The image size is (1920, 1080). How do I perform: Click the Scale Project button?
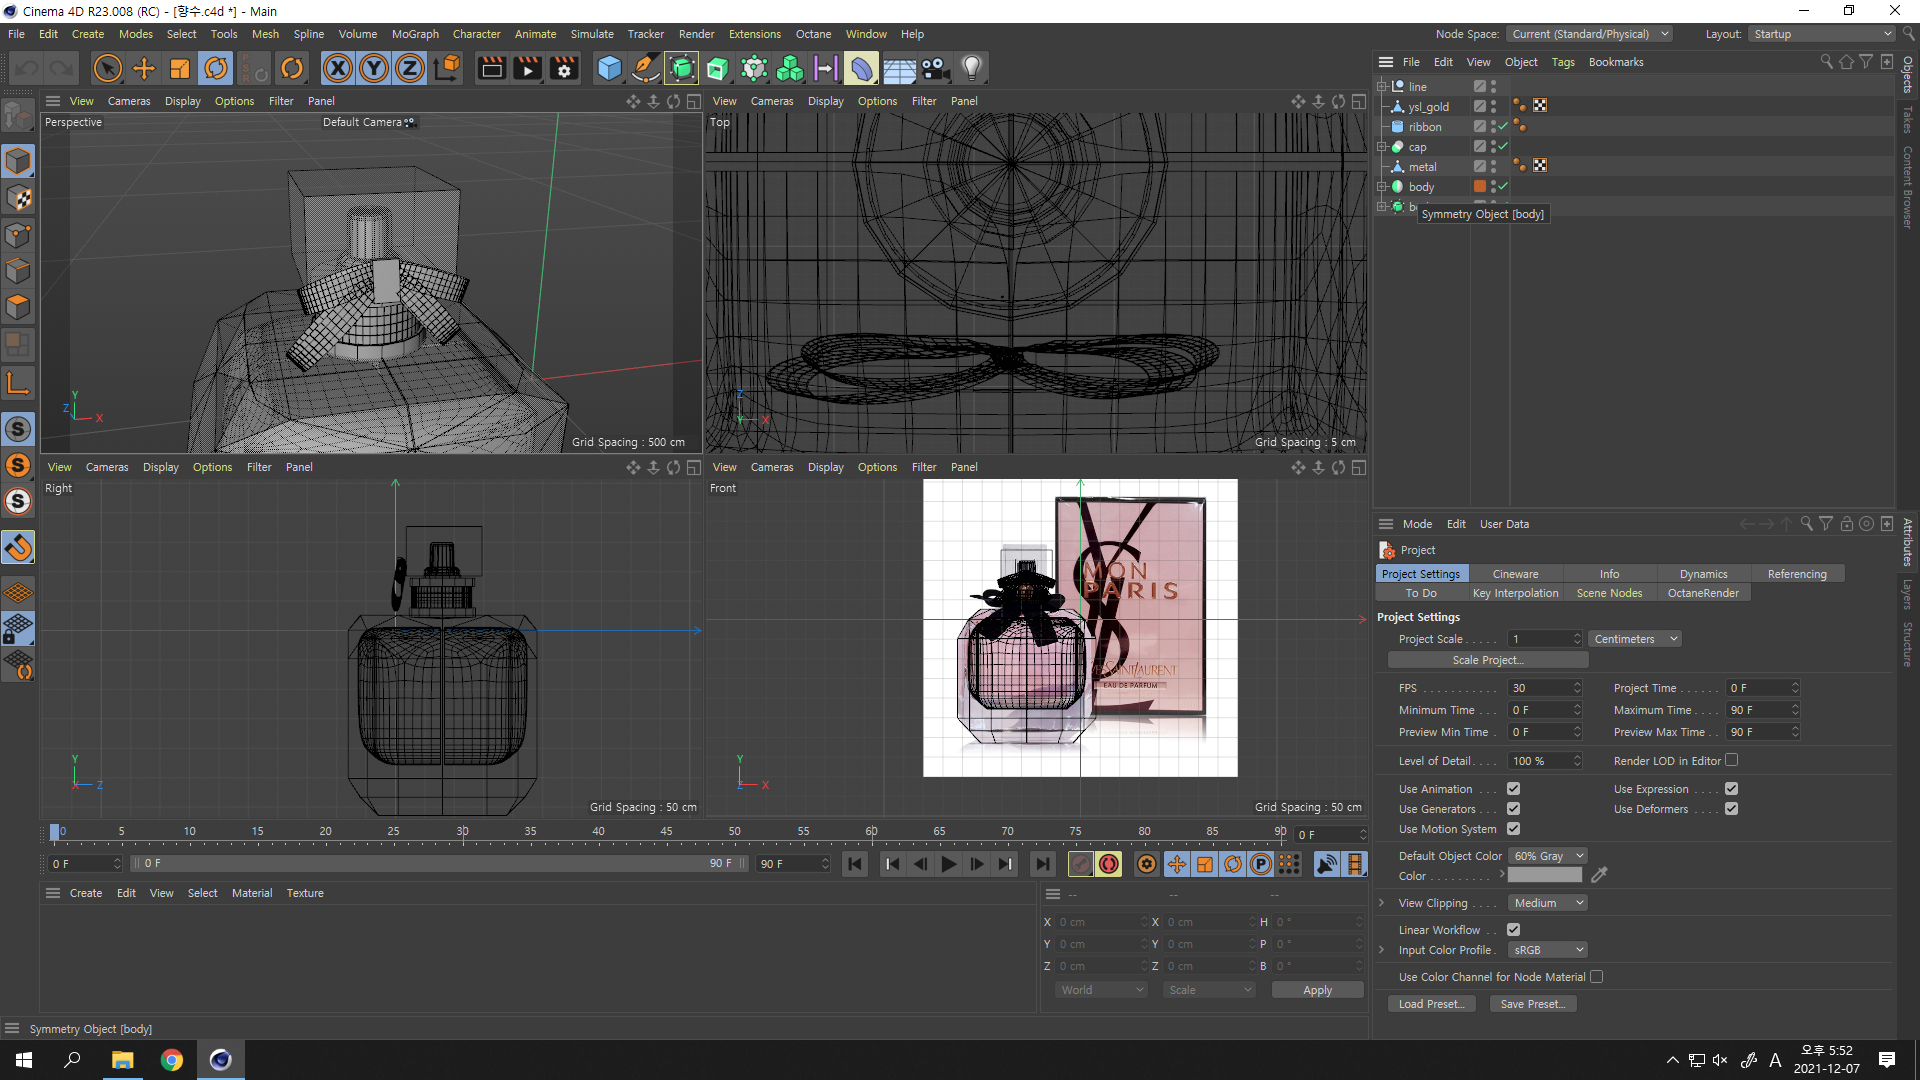click(x=1488, y=660)
